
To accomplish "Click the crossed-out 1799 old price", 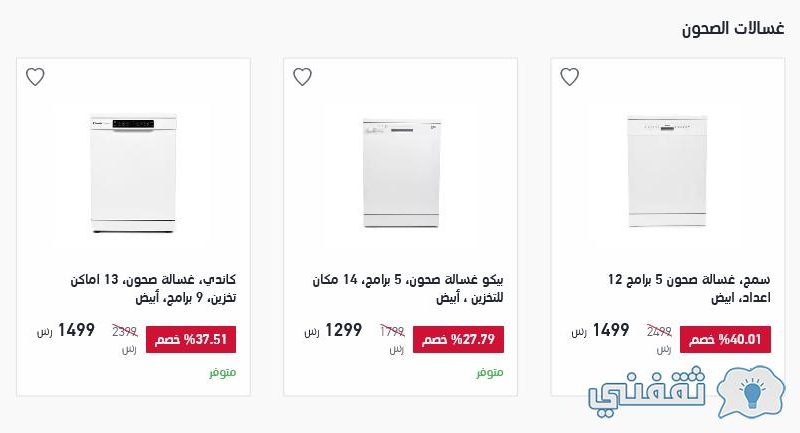I will [392, 332].
